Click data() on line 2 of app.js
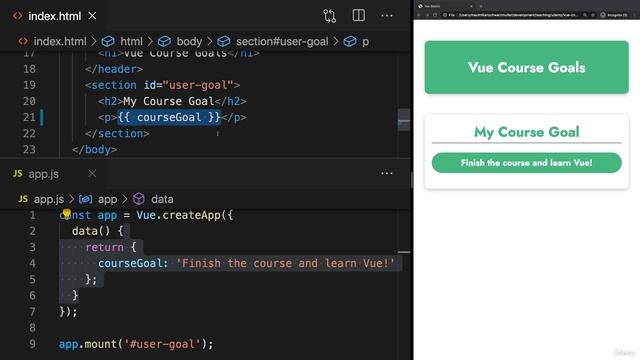 [x=91, y=231]
